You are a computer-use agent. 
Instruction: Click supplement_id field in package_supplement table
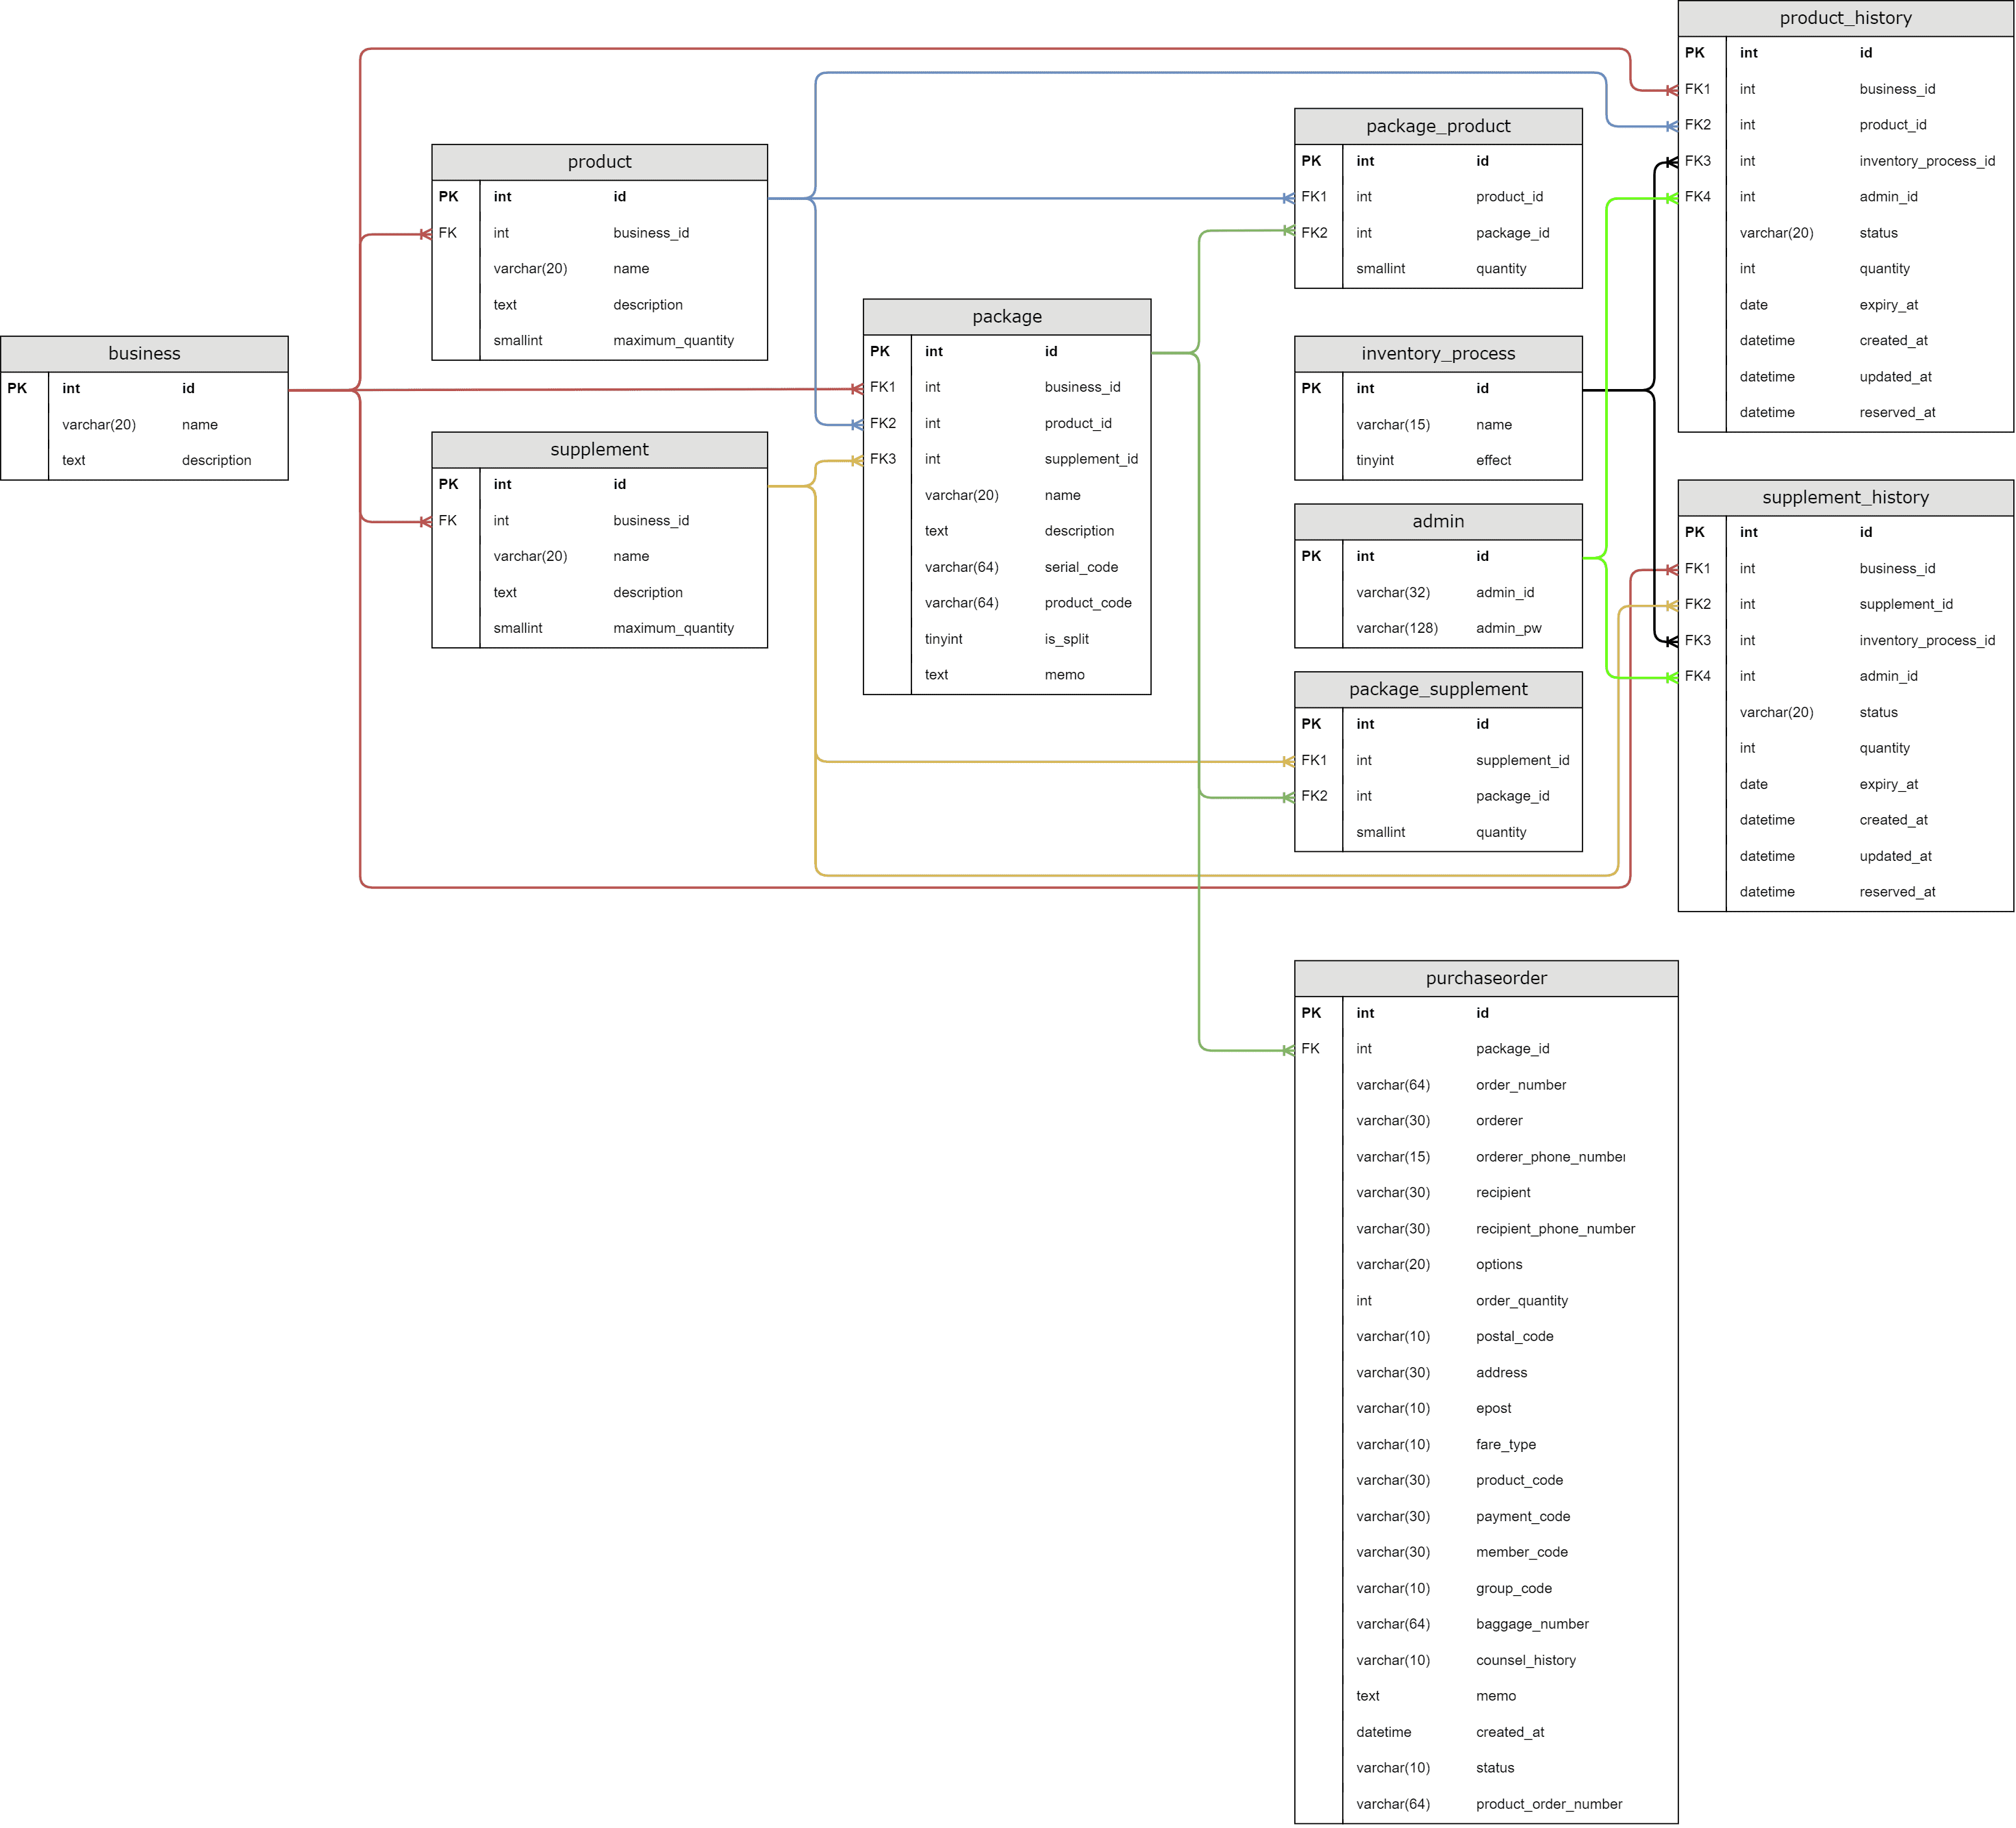pos(1522,761)
